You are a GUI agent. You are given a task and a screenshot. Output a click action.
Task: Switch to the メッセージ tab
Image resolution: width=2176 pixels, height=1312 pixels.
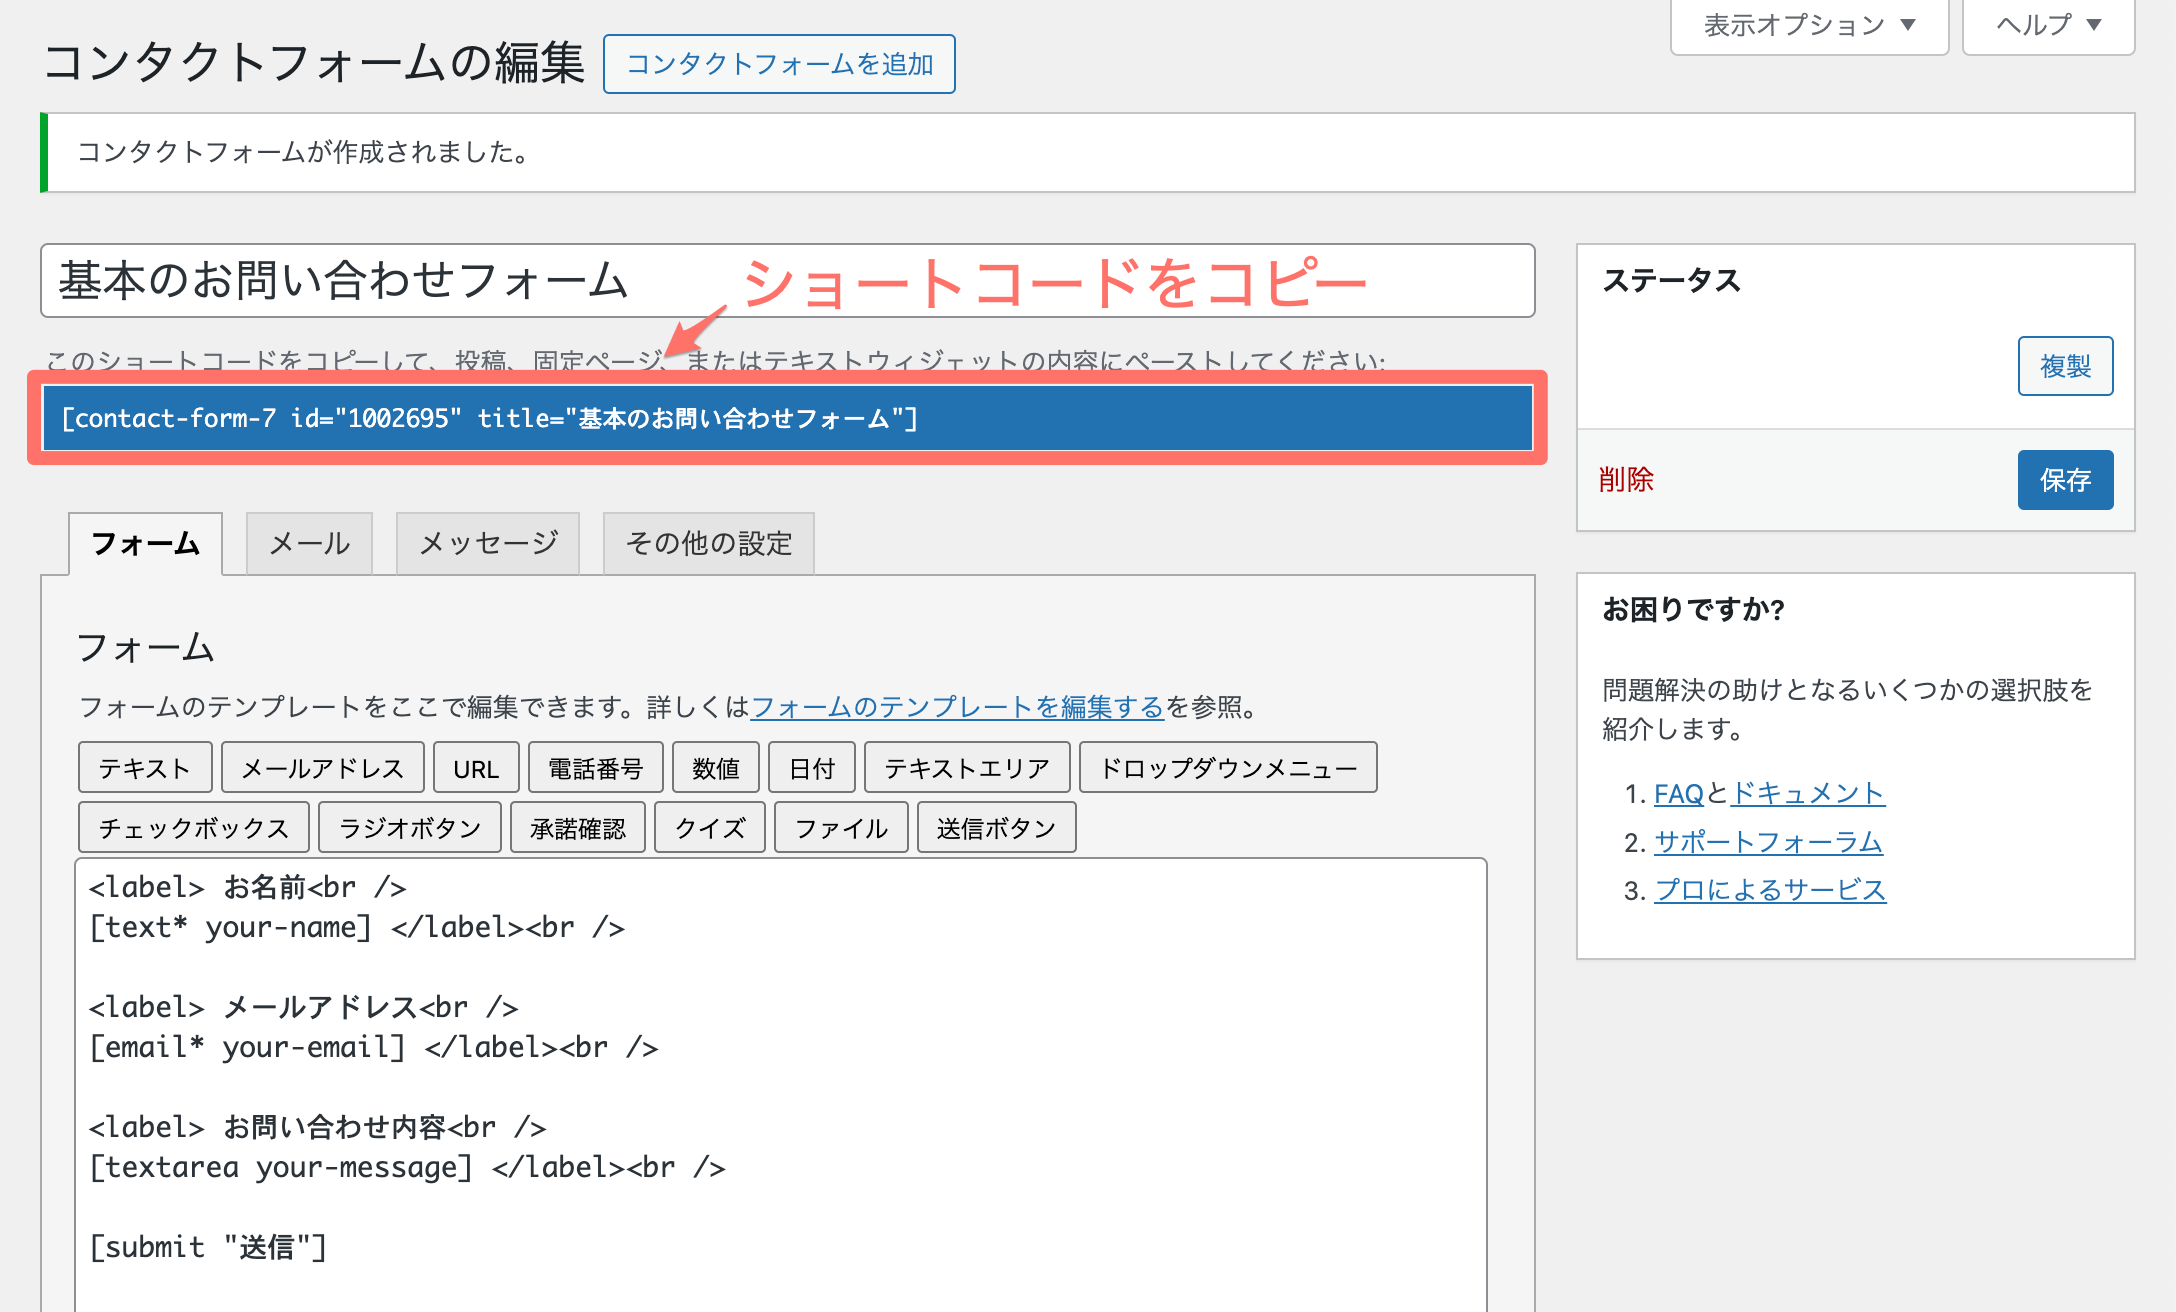[488, 544]
